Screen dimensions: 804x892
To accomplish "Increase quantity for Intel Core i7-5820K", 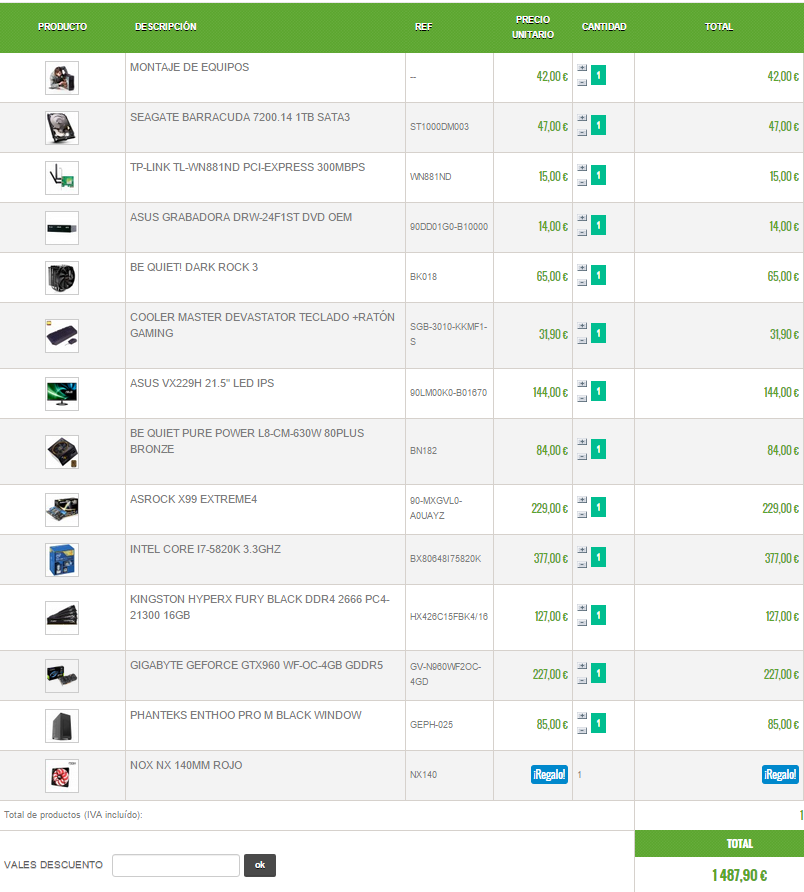I will tap(582, 550).
